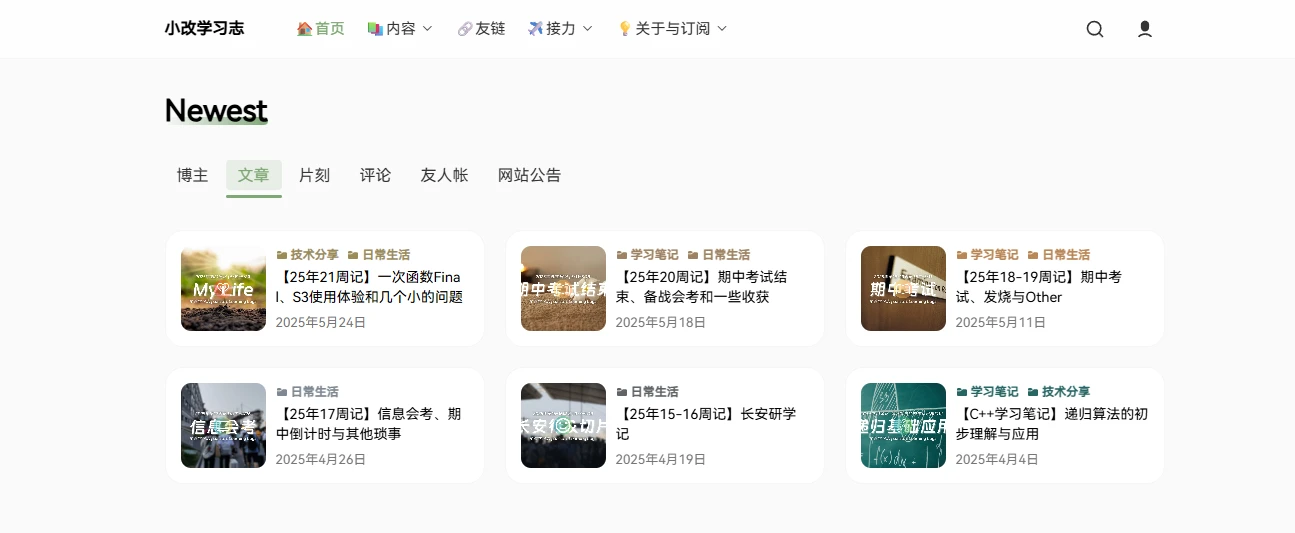Click the date 2025年4月4日
Screen dimensions: 1295x533
(997, 459)
